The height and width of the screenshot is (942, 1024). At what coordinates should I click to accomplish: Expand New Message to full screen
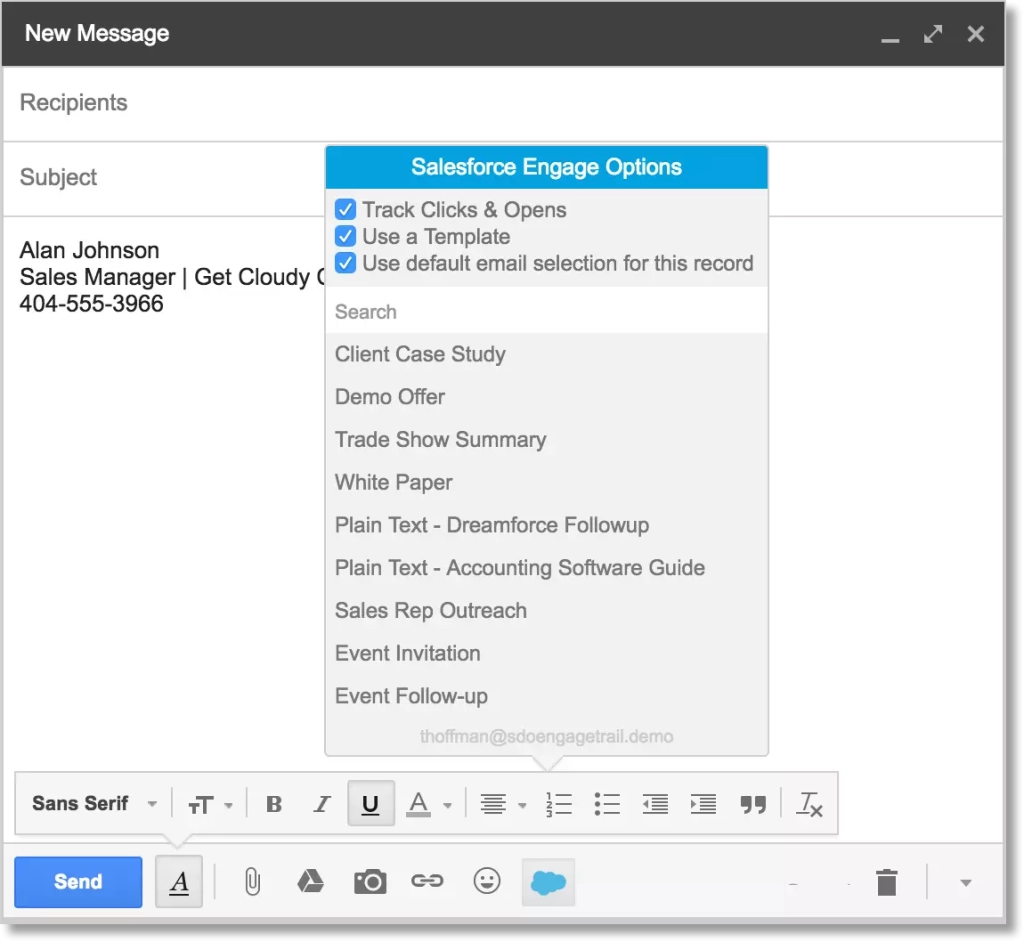point(933,33)
